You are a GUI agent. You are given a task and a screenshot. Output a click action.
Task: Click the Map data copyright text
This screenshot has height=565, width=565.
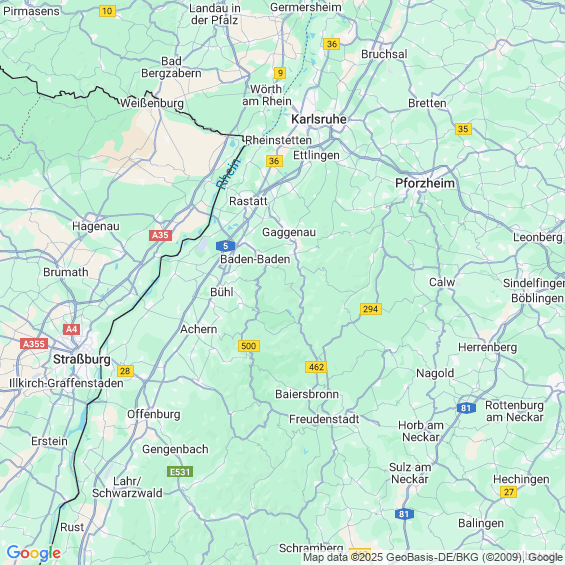(x=433, y=557)
